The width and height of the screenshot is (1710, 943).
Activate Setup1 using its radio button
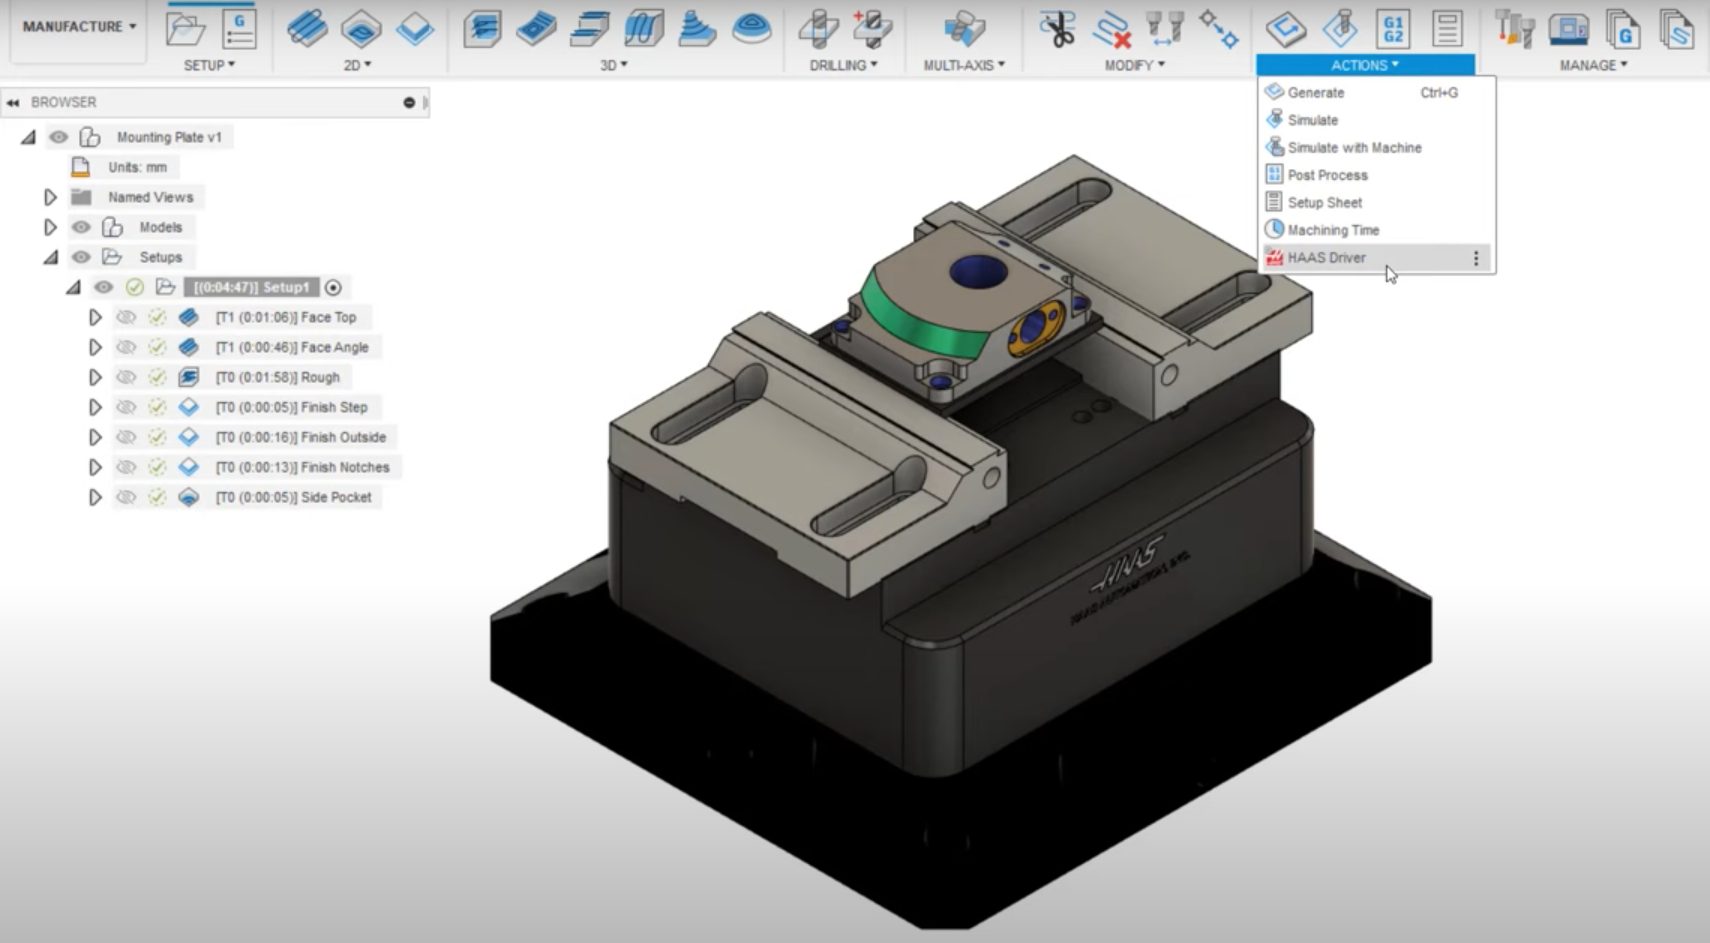tap(334, 287)
